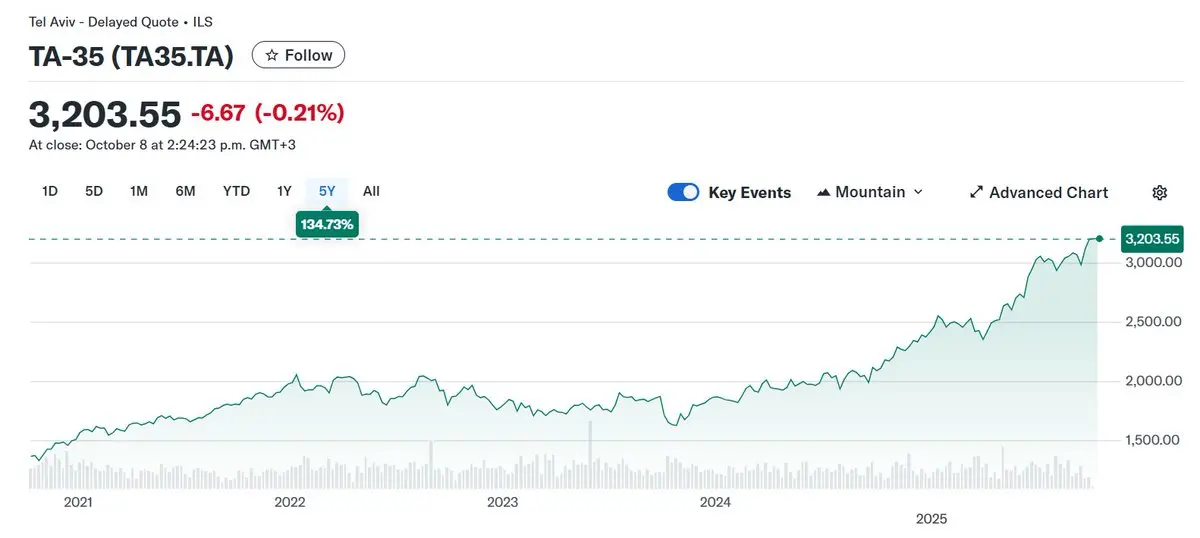Click the current price marker dot
1200x538 pixels.
[x=1099, y=238]
